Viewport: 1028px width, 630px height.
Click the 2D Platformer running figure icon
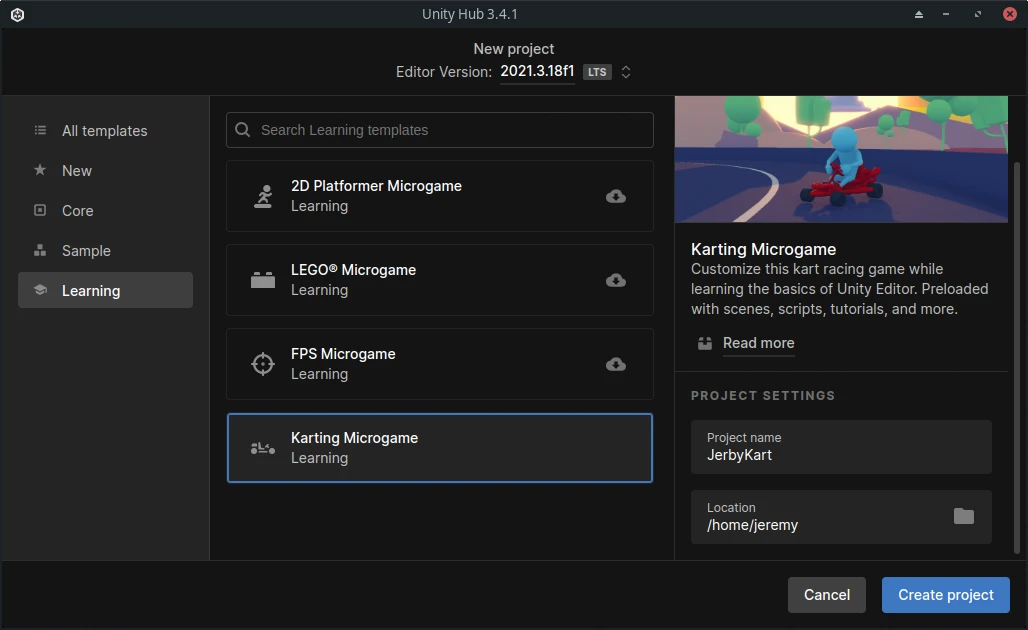click(x=263, y=196)
